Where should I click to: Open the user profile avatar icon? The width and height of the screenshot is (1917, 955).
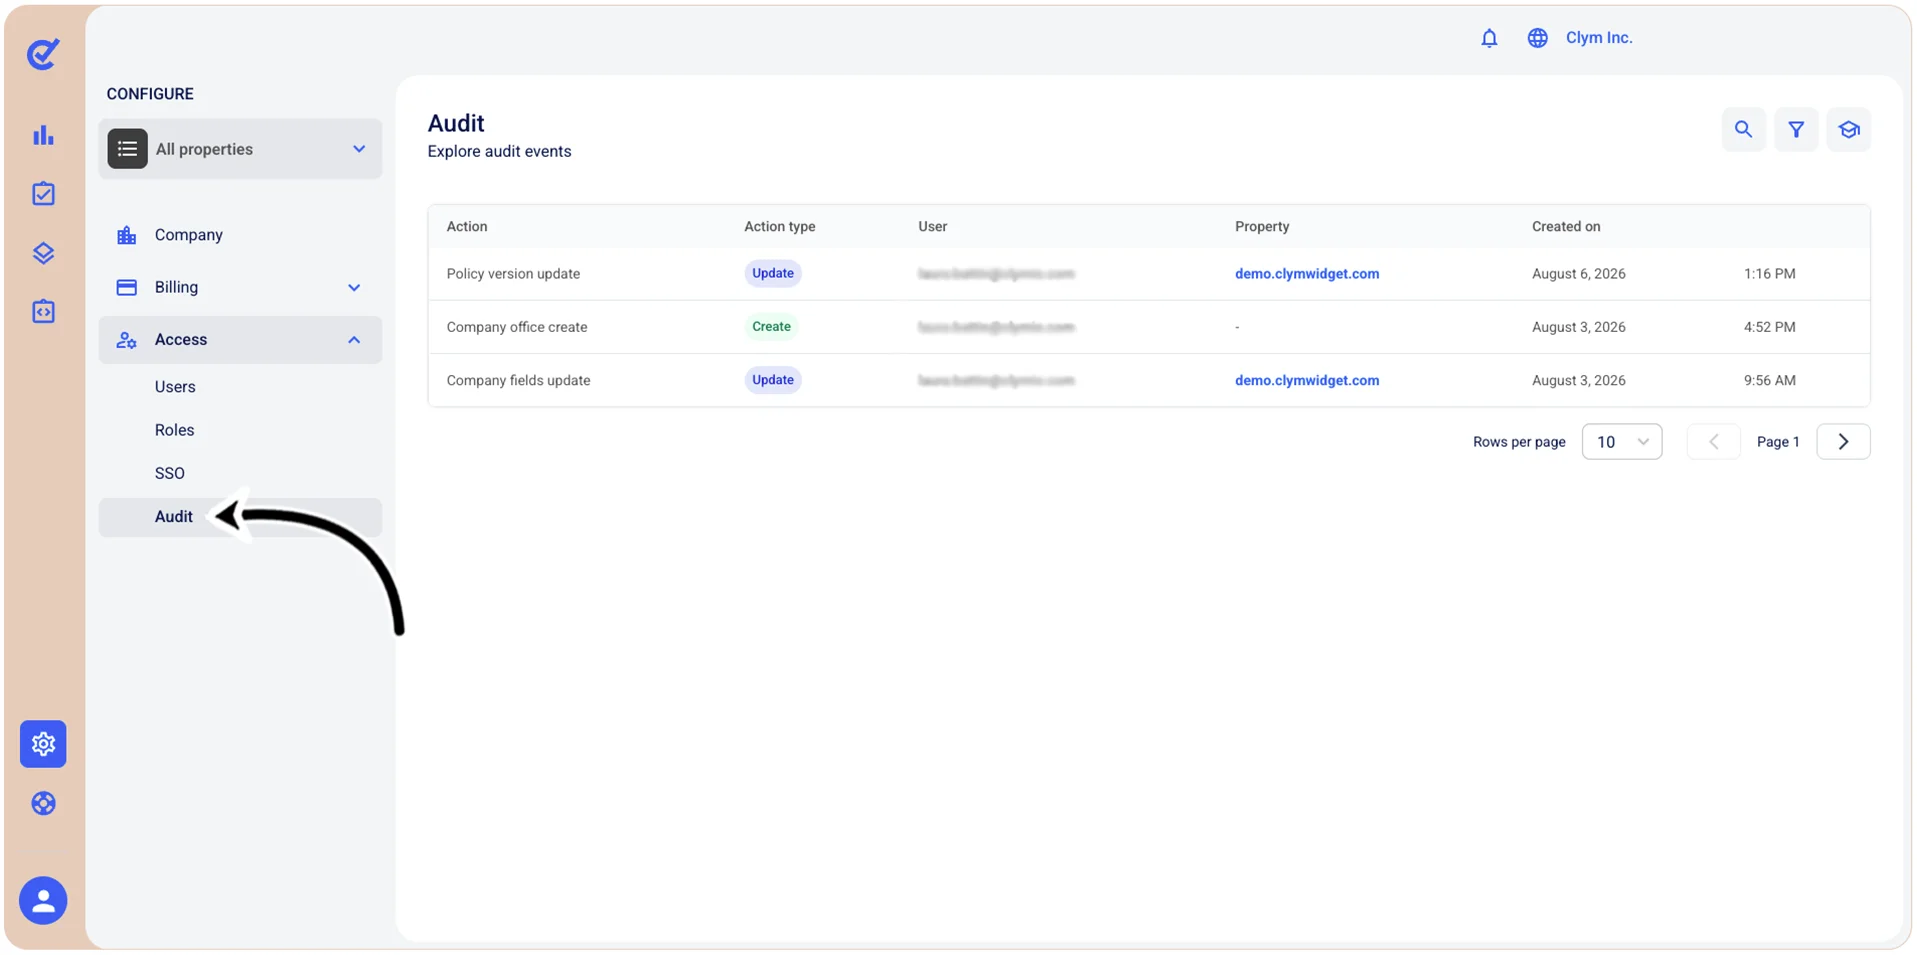tap(43, 900)
